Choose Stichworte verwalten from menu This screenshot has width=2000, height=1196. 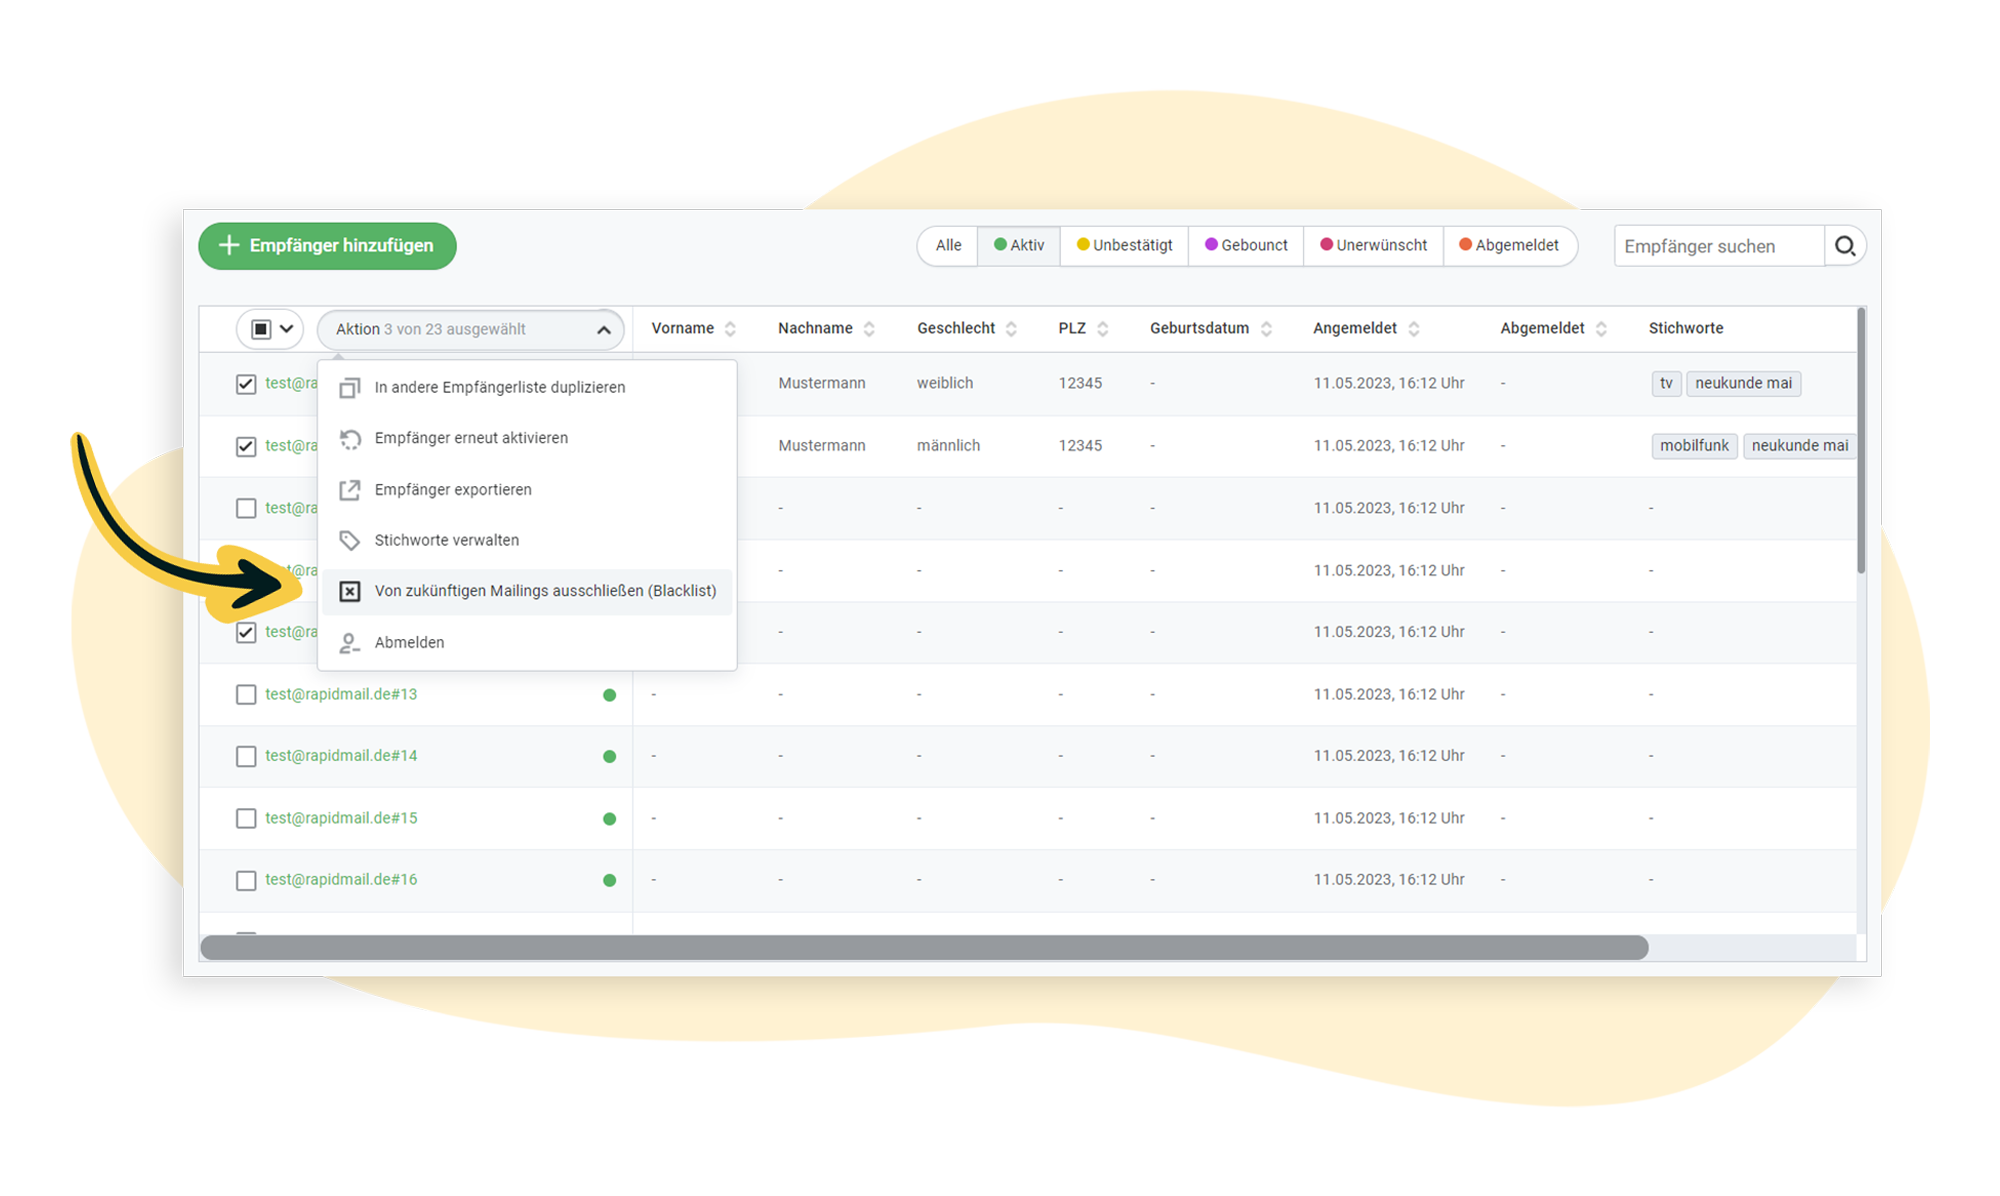(x=446, y=541)
